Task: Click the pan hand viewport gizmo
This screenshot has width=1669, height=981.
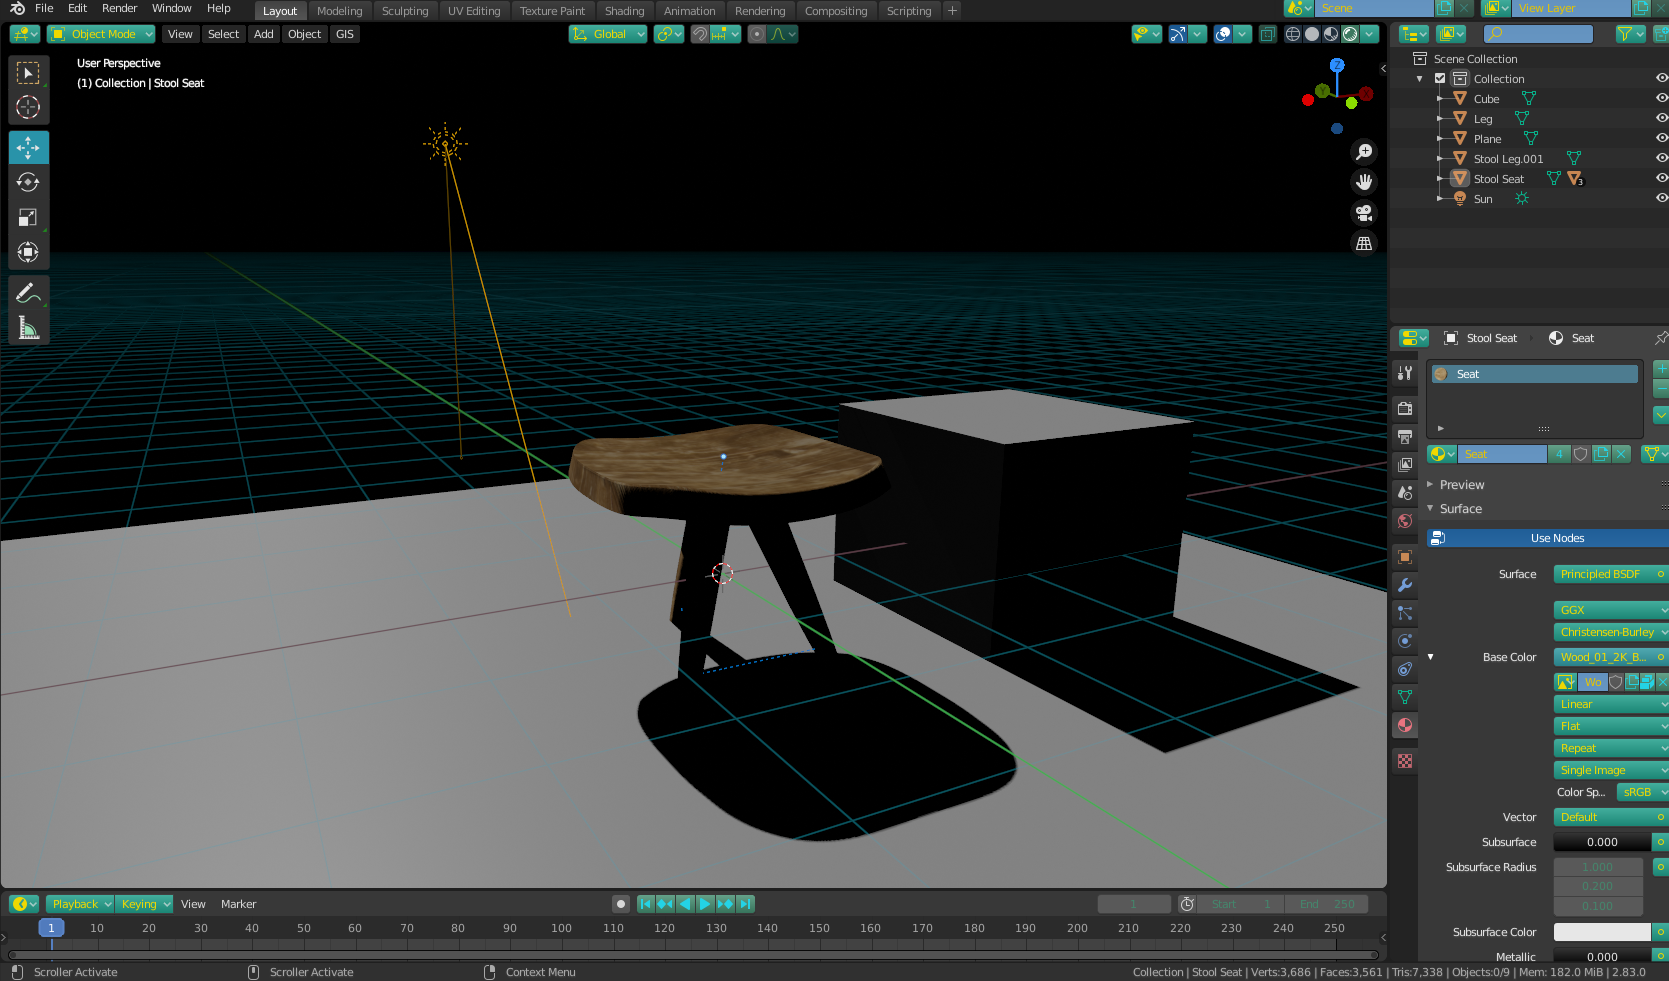Action: point(1364,182)
